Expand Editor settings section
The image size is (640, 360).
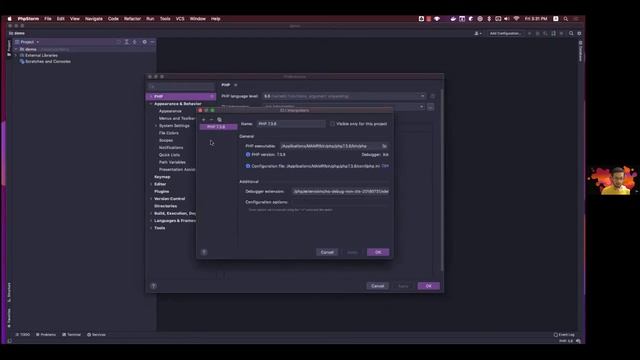pyautogui.click(x=151, y=184)
